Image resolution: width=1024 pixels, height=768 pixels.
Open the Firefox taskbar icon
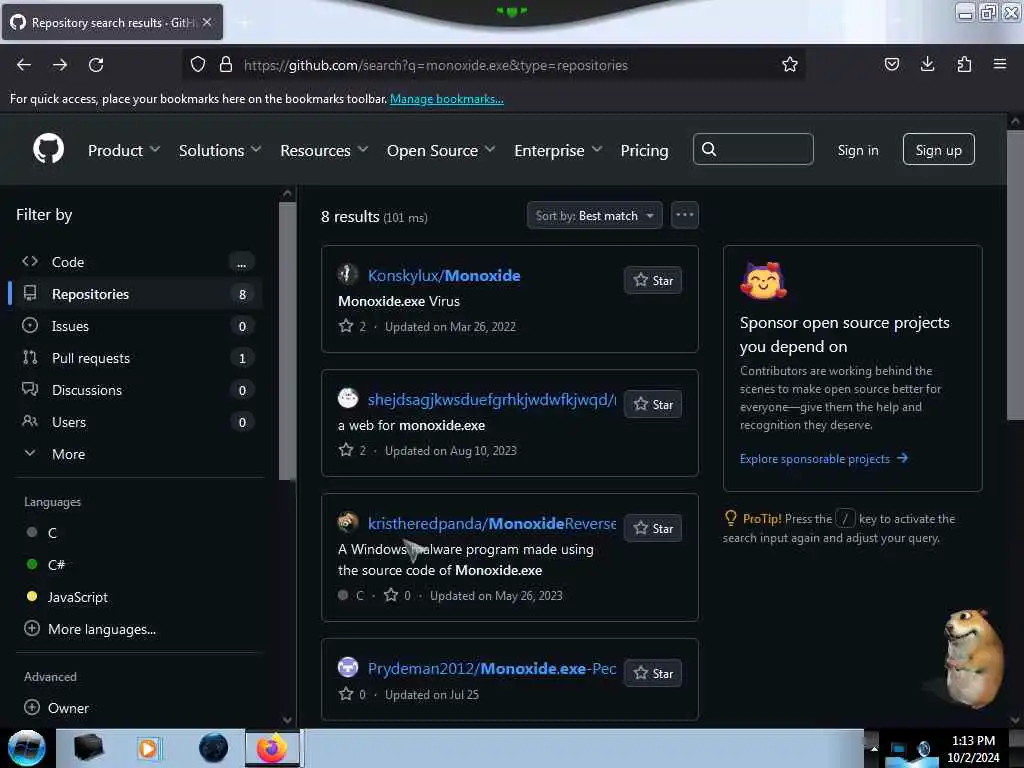coord(272,748)
